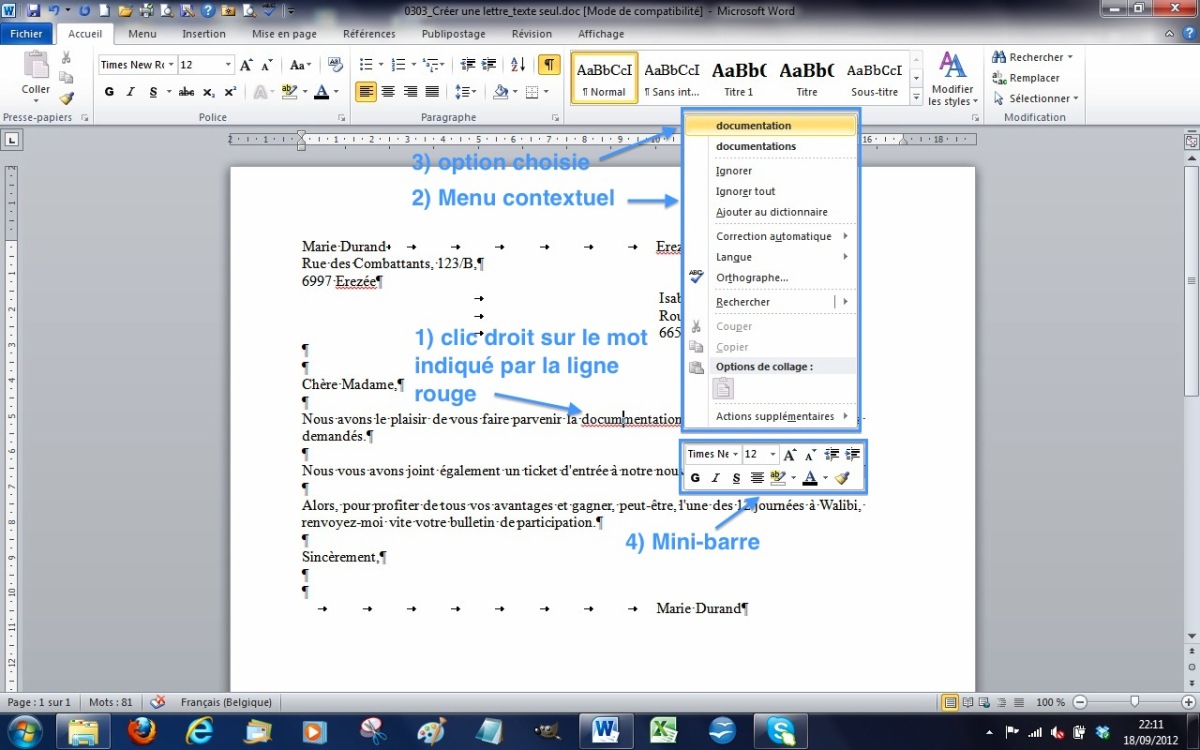Apply the 'Sous-titre' style
Screen dimensions: 1200x750
pyautogui.click(x=875, y=78)
